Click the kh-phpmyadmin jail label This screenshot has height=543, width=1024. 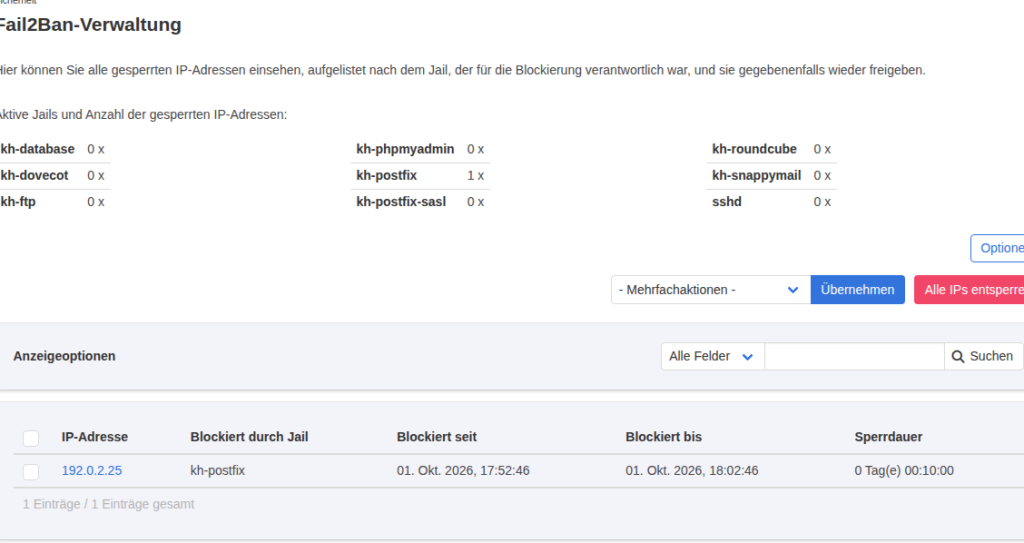tap(405, 149)
